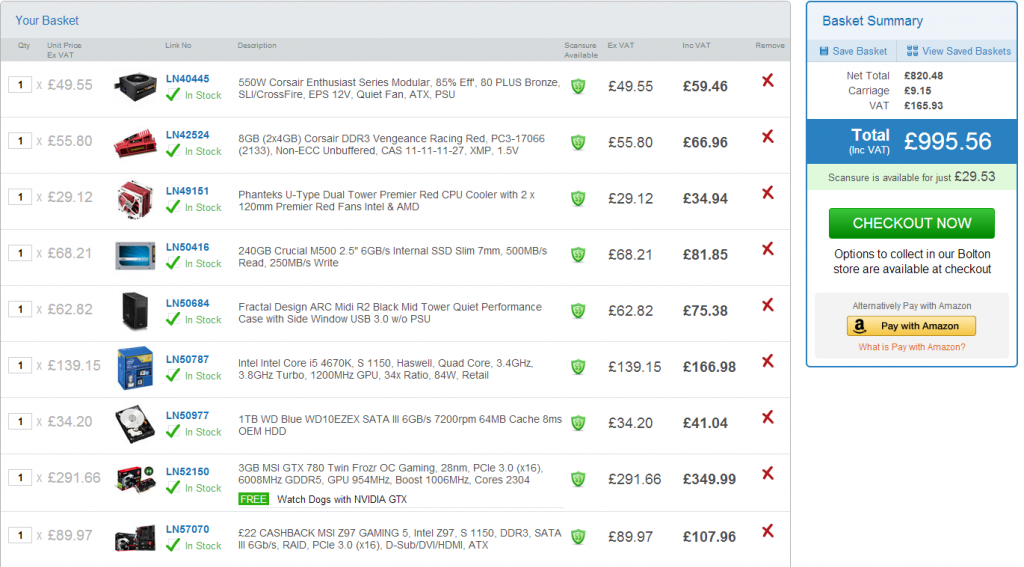Screen dimensions: 1024x567
Task: Open product link LN52150
Action: [187, 472]
